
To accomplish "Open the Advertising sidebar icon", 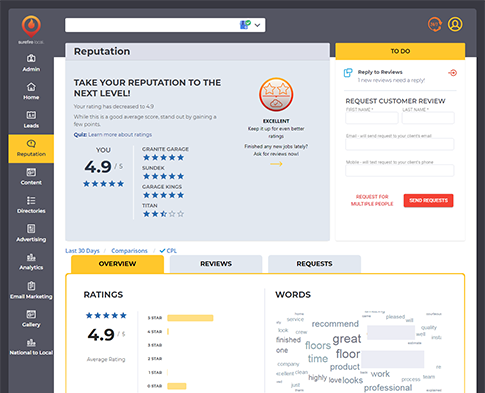I will tap(31, 229).
